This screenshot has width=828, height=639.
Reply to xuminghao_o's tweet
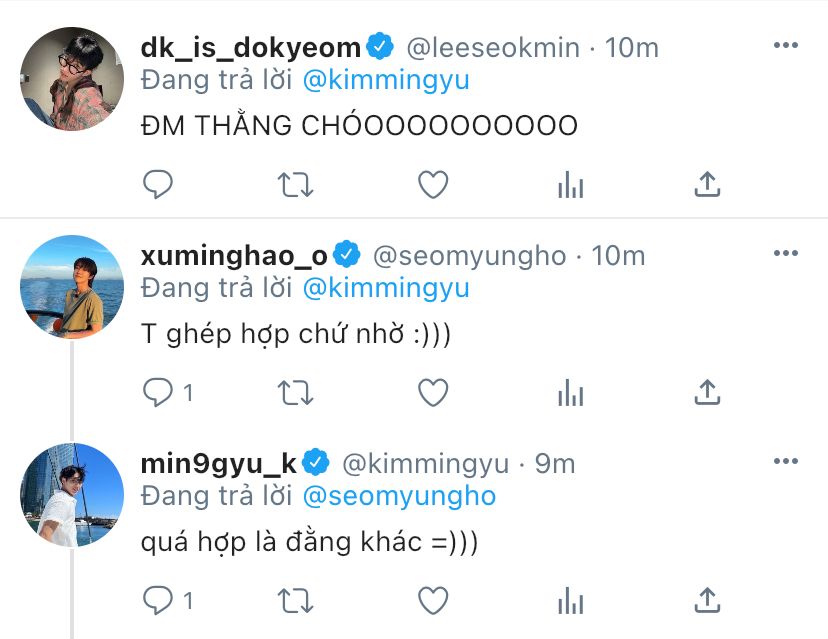[158, 393]
